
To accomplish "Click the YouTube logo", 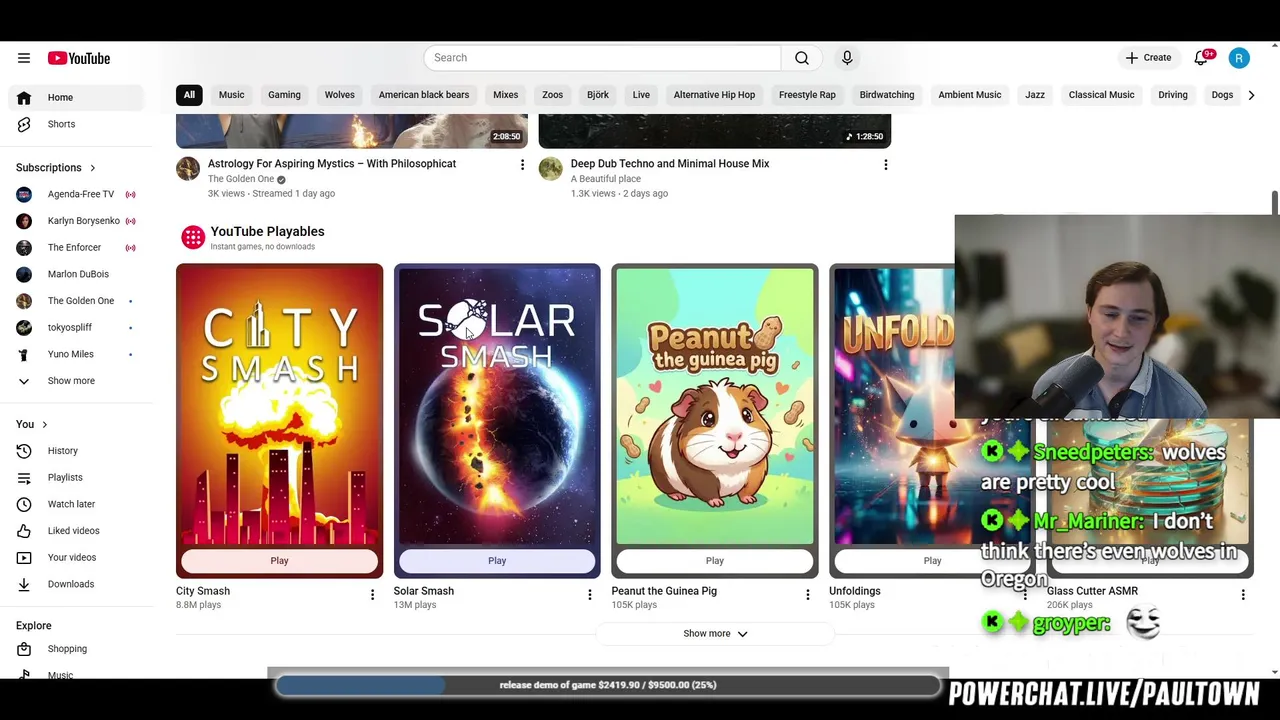I will click(x=78, y=58).
